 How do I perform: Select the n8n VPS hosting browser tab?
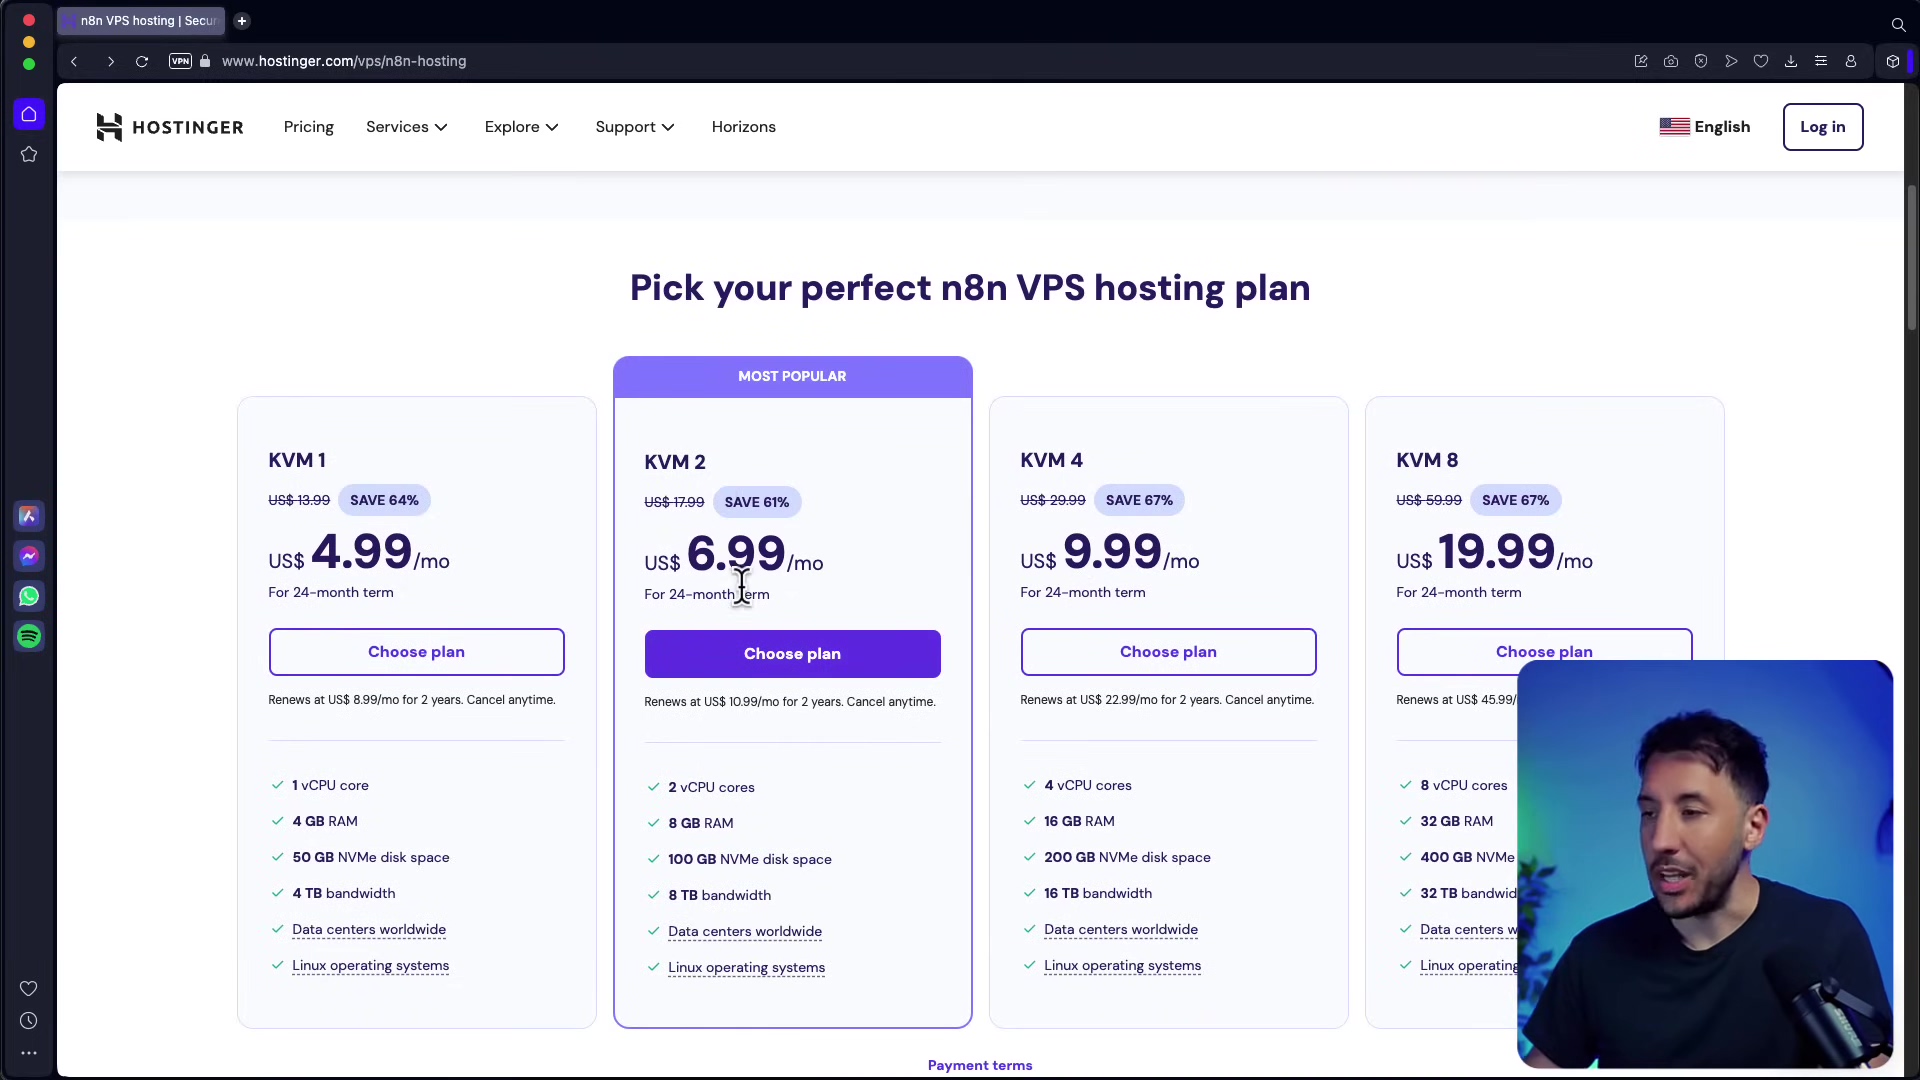point(141,21)
